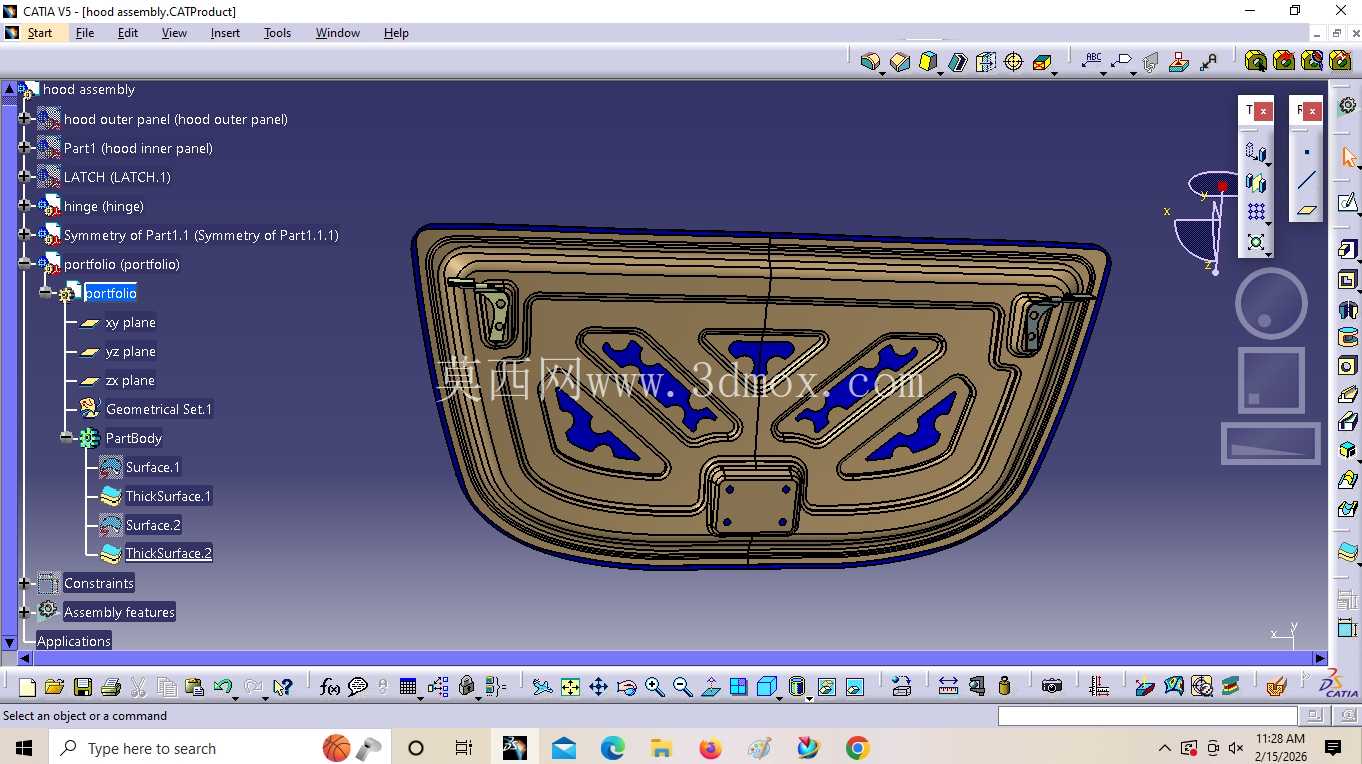Click the Zoom In magnifier icon
Viewport: 1362px width, 764px height.
(654, 687)
